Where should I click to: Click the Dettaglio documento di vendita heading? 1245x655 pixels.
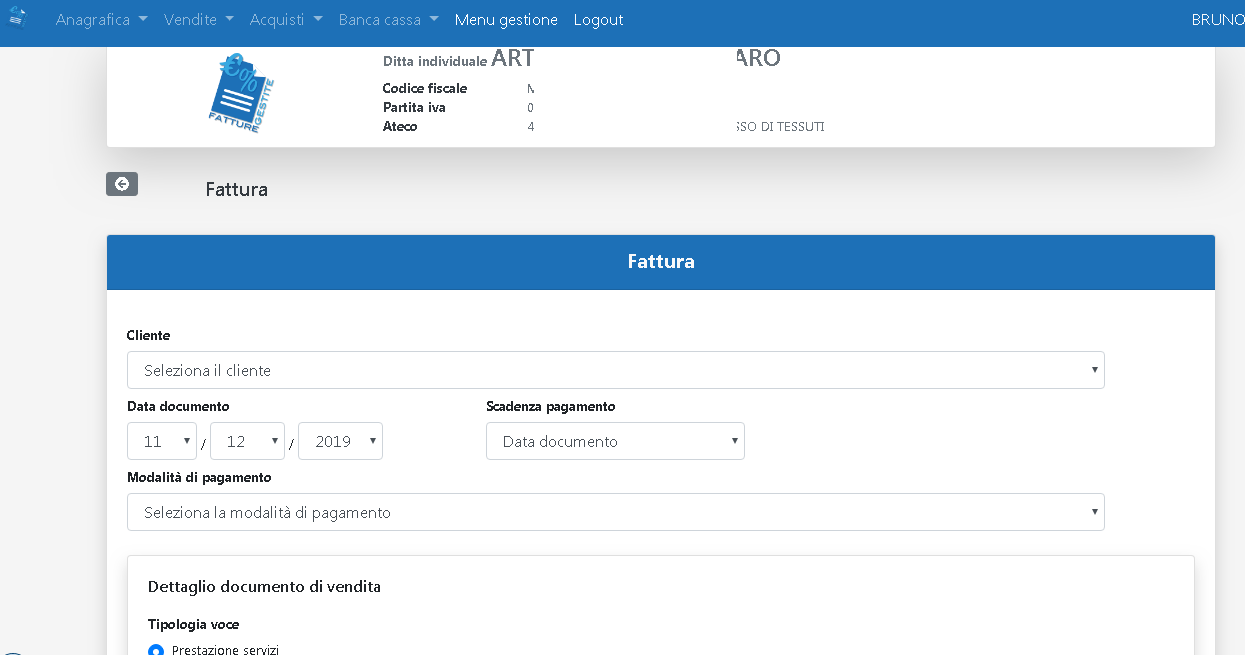[x=264, y=587]
